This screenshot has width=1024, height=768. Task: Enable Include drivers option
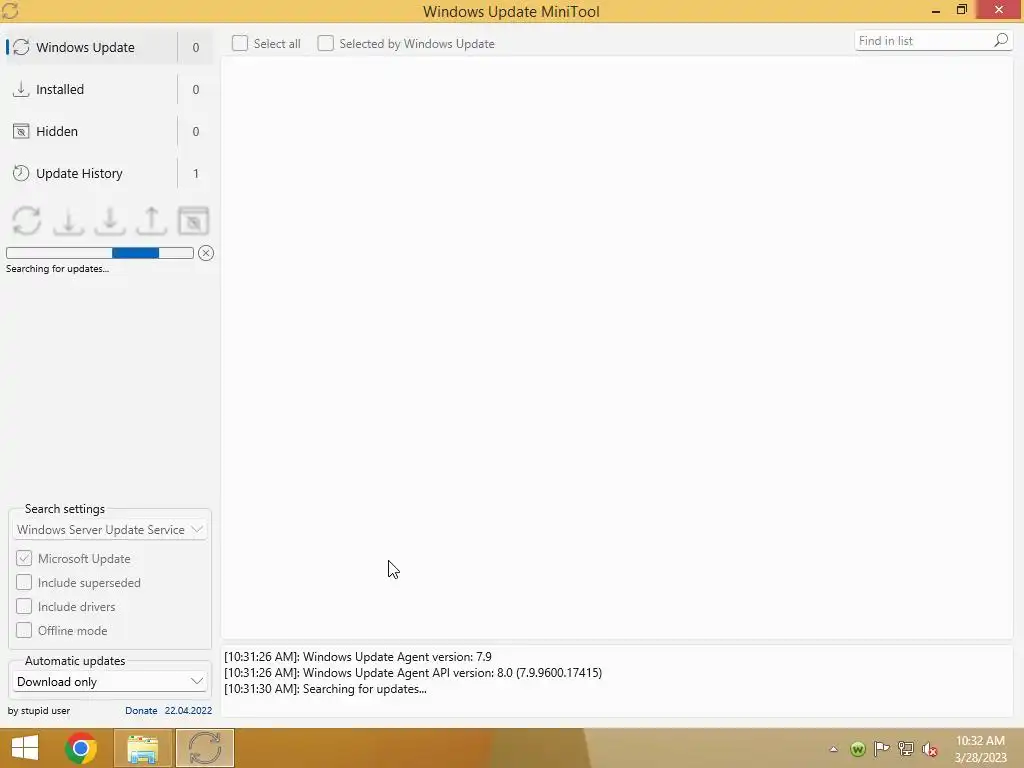pyautogui.click(x=24, y=607)
